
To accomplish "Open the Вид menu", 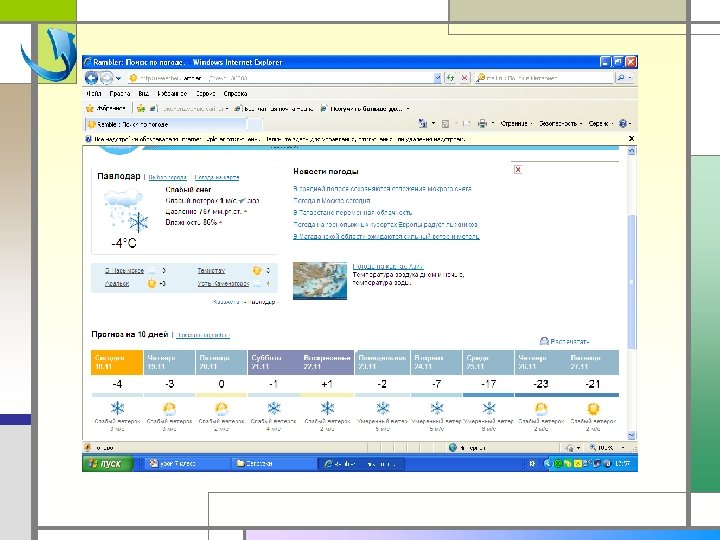I will tap(143, 94).
